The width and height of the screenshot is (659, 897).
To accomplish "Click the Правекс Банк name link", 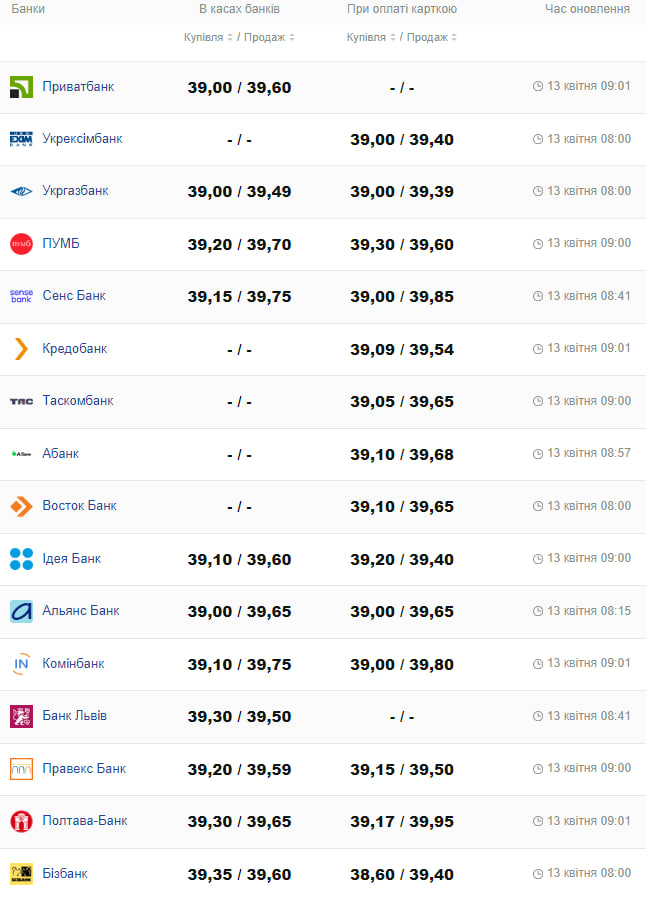I will click(83, 769).
